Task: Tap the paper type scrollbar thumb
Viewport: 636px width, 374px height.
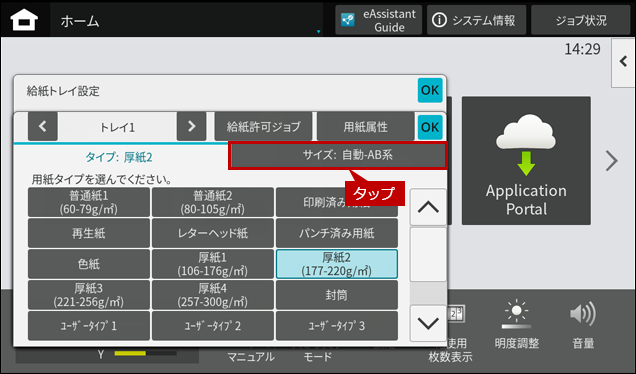Action: [x=428, y=254]
